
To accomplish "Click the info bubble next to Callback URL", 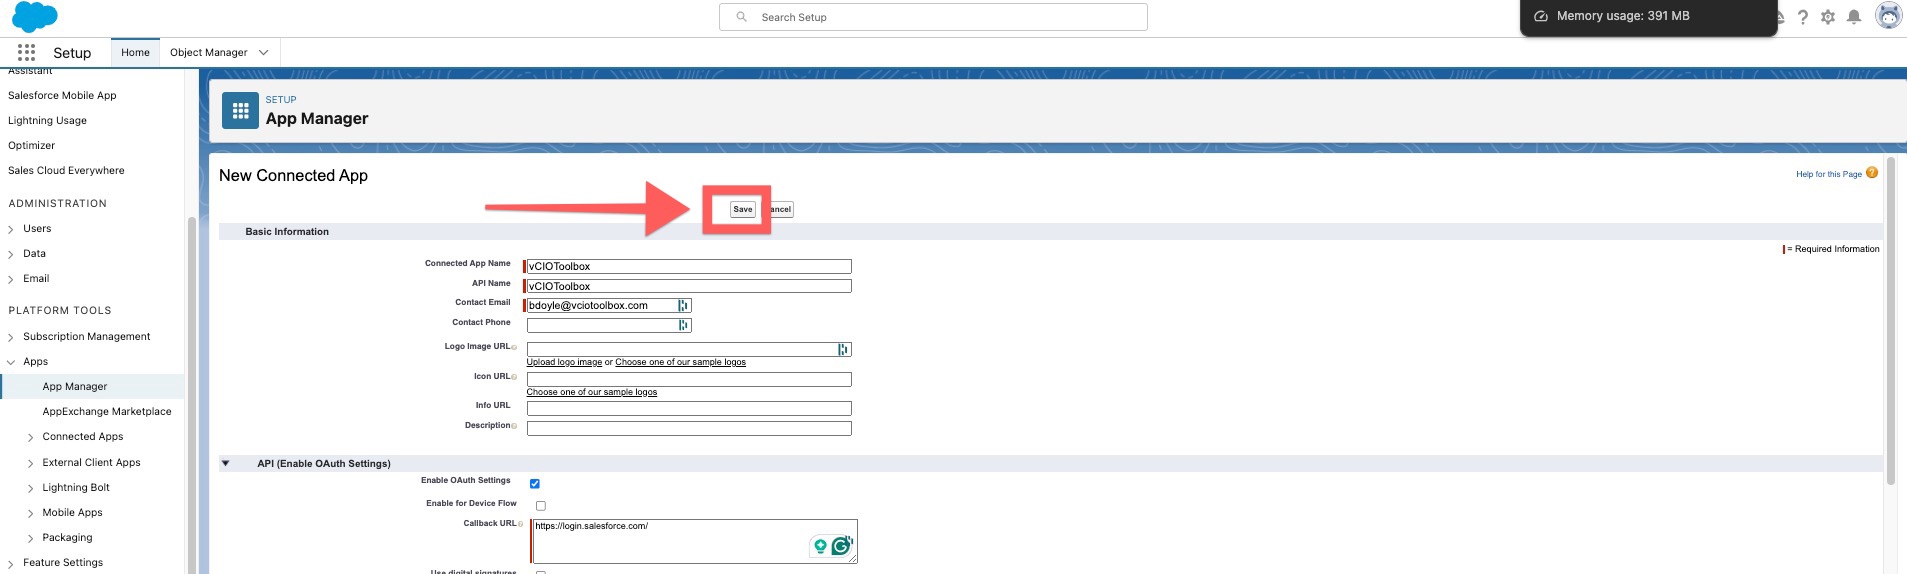I will (x=521, y=525).
